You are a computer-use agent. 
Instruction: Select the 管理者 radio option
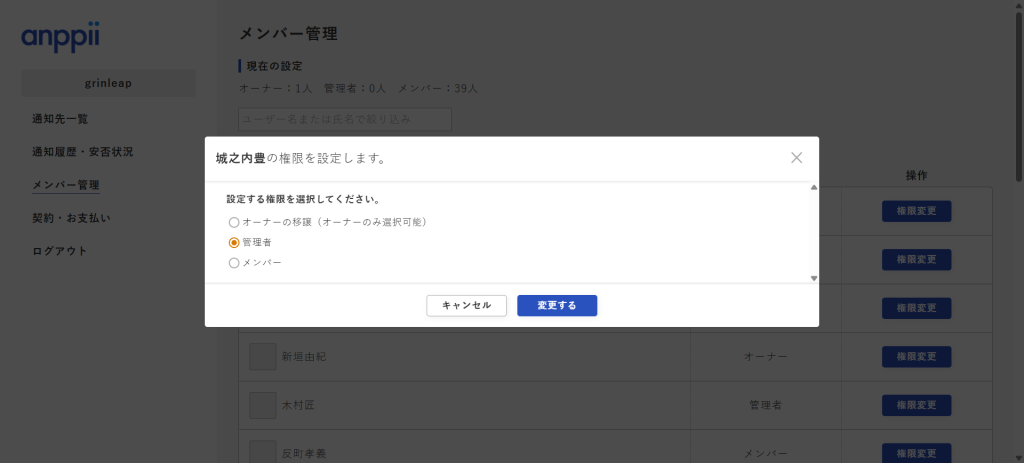pyautogui.click(x=234, y=242)
